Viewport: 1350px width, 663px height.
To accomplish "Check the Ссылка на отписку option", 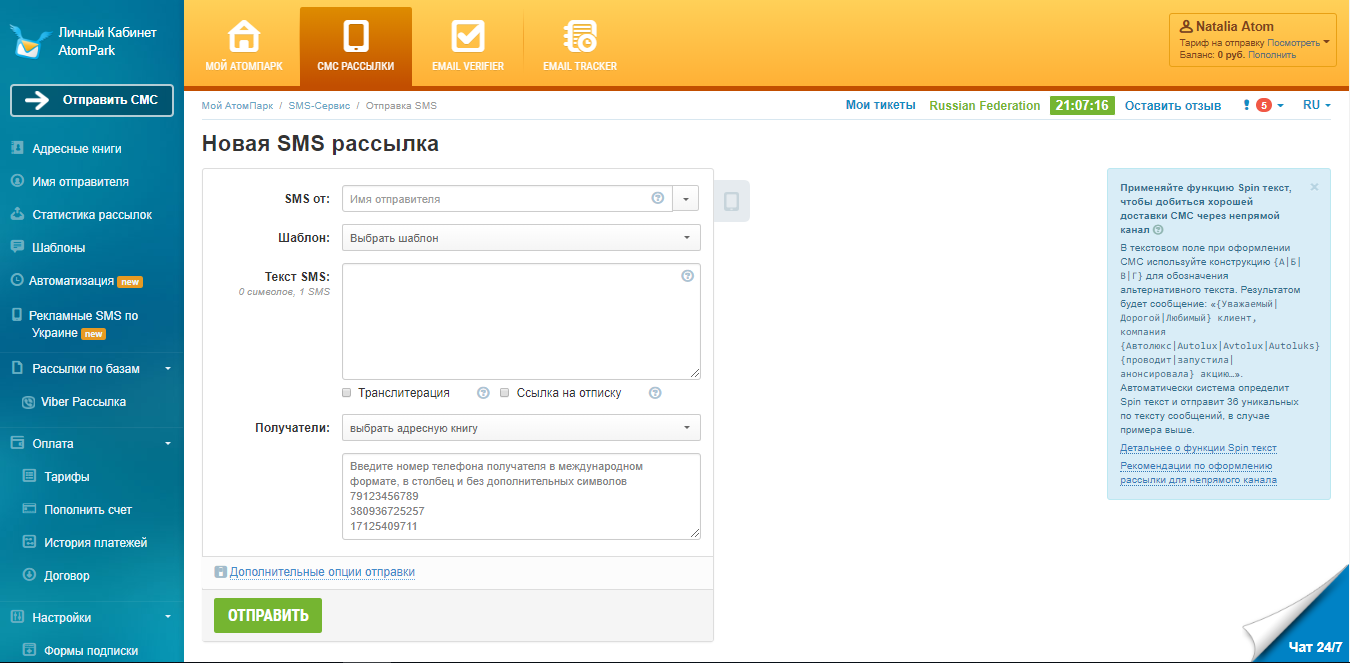I will click(505, 393).
